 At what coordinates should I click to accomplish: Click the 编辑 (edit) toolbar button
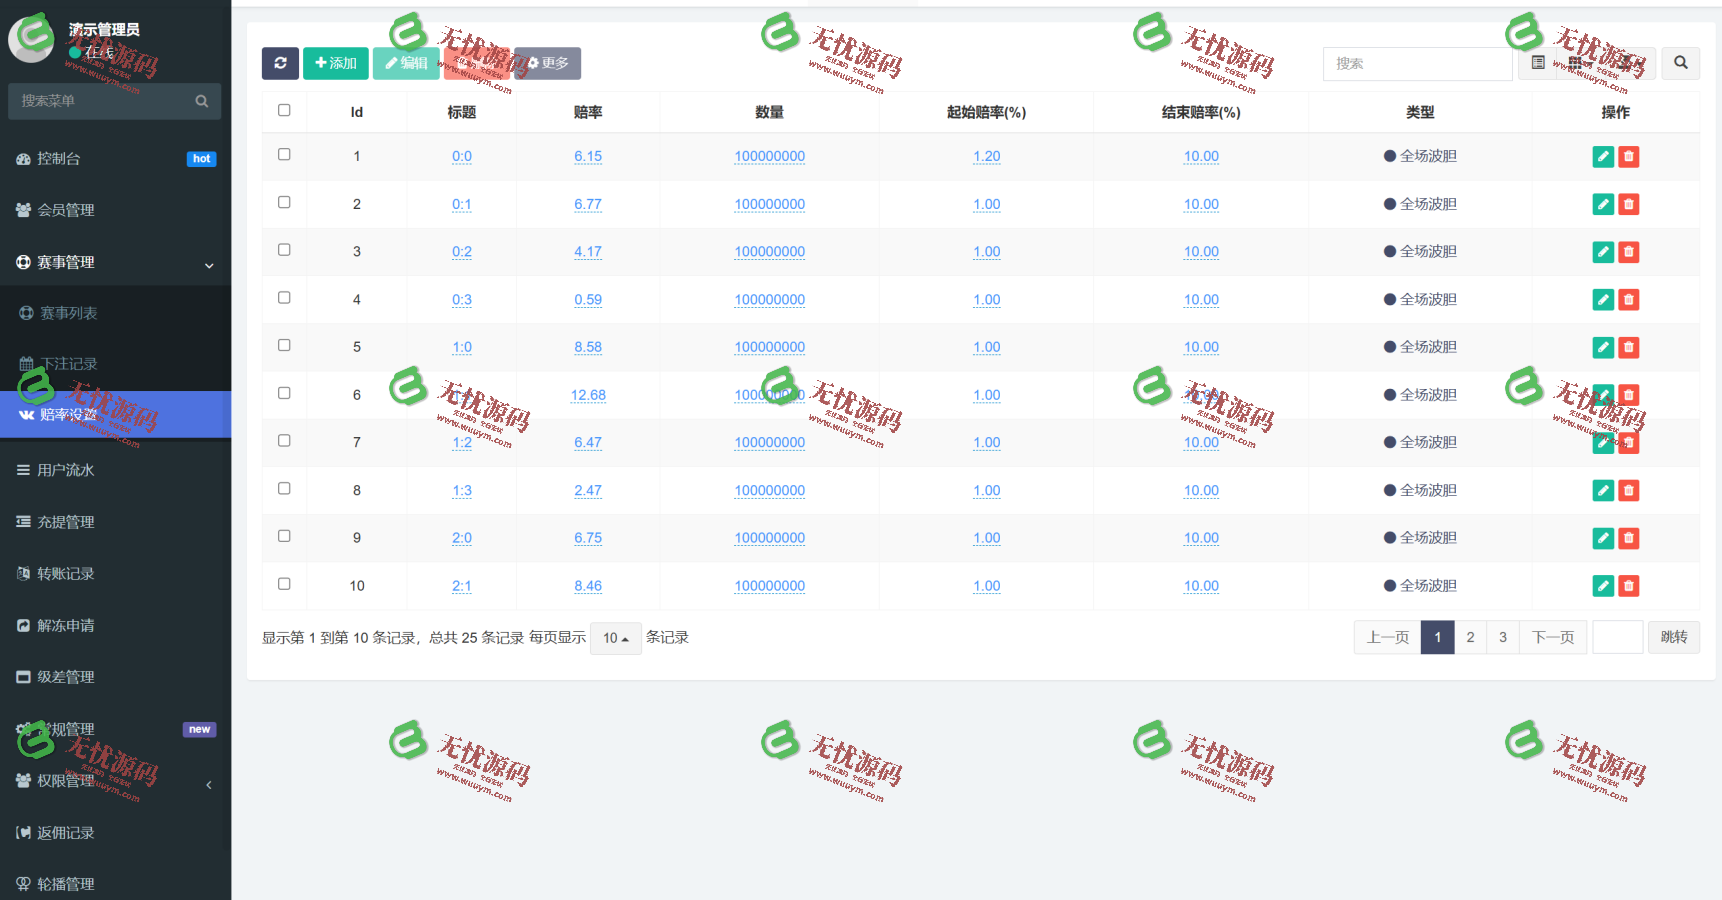[406, 63]
